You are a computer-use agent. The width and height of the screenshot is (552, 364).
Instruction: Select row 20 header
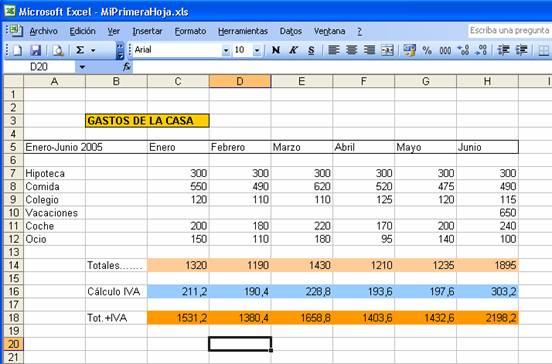click(13, 344)
